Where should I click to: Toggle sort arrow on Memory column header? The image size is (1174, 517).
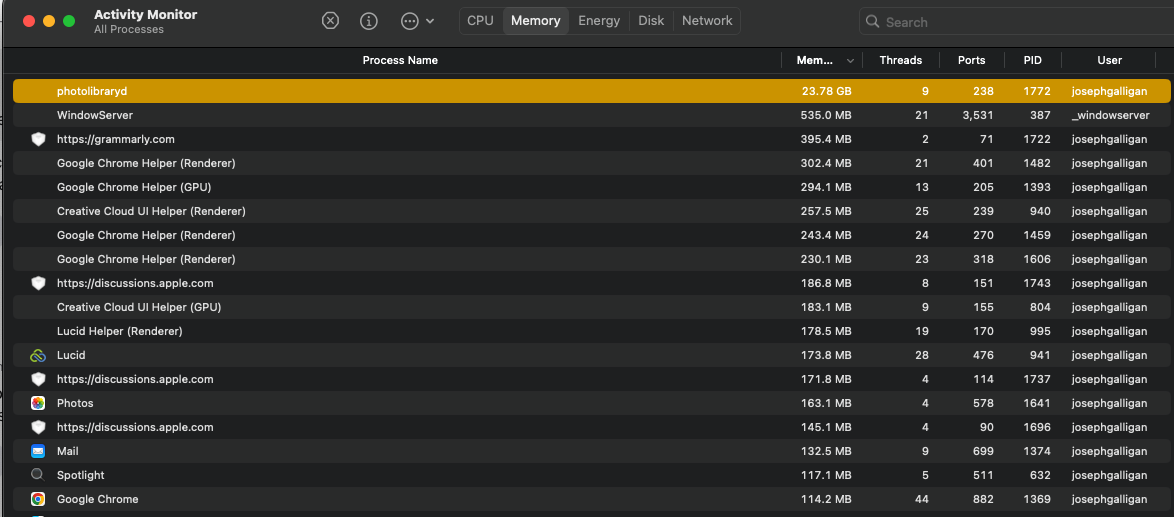tap(851, 61)
